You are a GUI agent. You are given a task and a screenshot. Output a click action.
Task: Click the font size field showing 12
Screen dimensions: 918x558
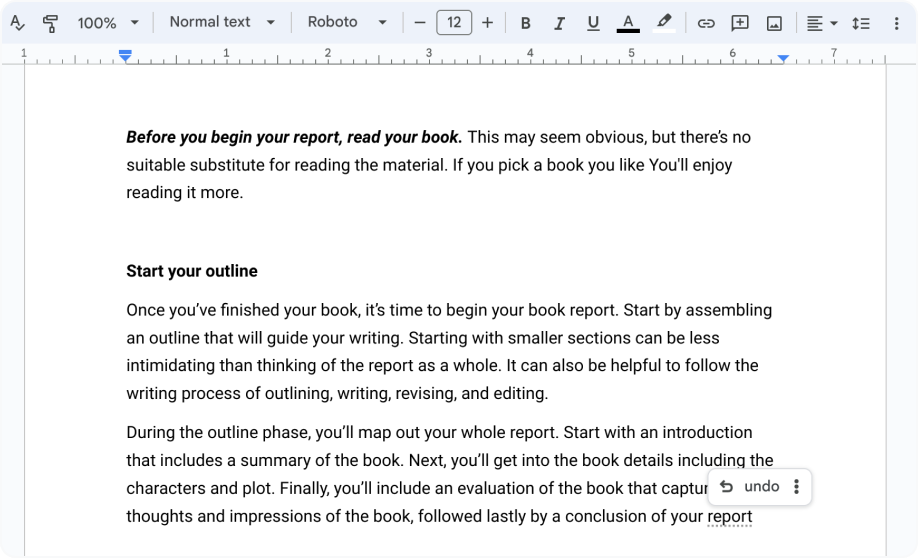(x=454, y=23)
